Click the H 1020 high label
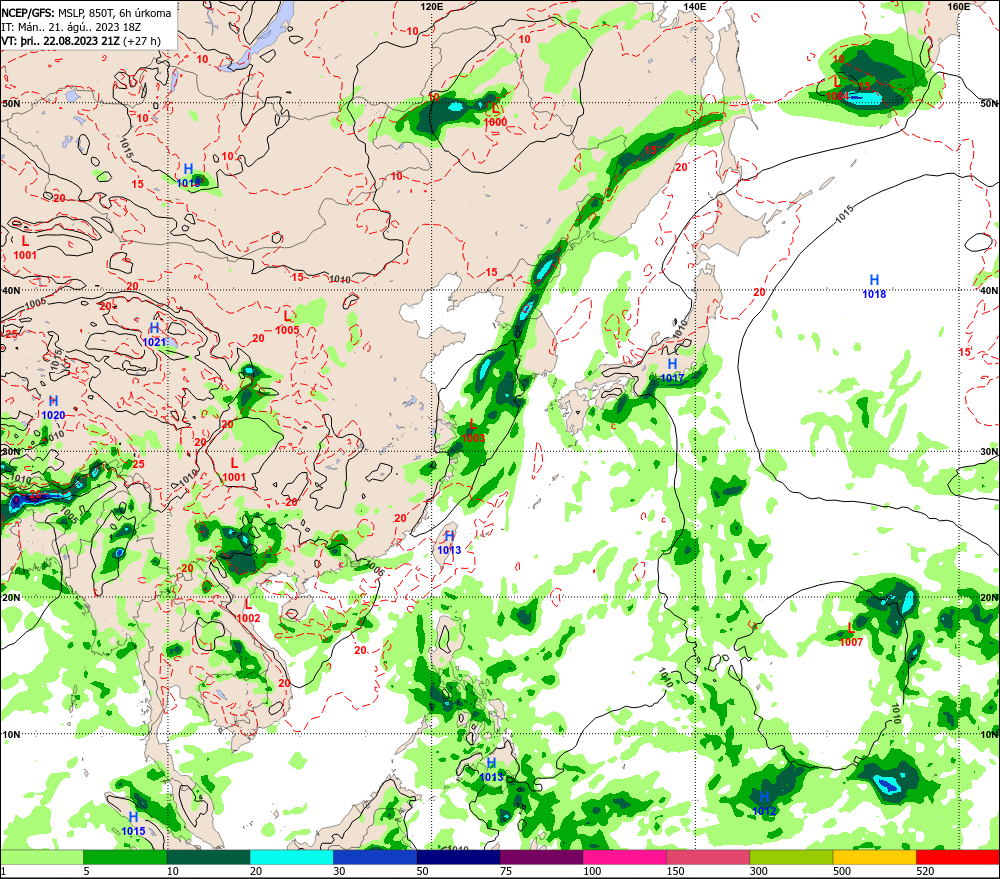 coord(54,408)
